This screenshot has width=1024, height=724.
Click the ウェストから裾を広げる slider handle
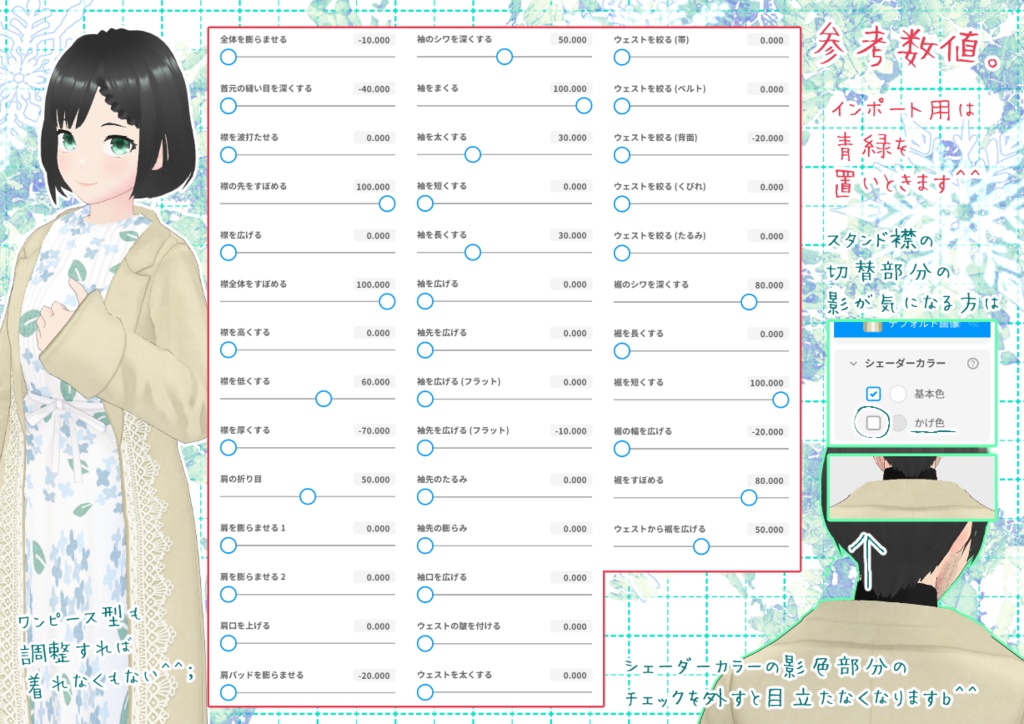[x=701, y=546]
